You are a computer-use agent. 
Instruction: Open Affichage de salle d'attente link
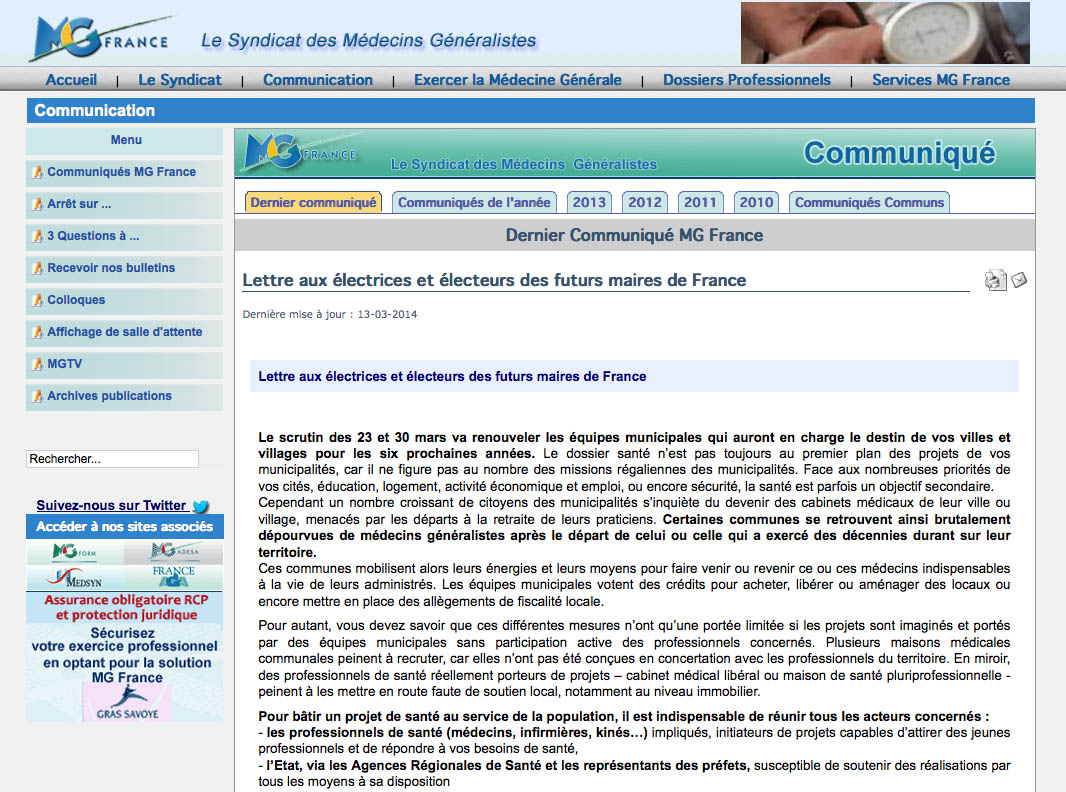point(124,332)
